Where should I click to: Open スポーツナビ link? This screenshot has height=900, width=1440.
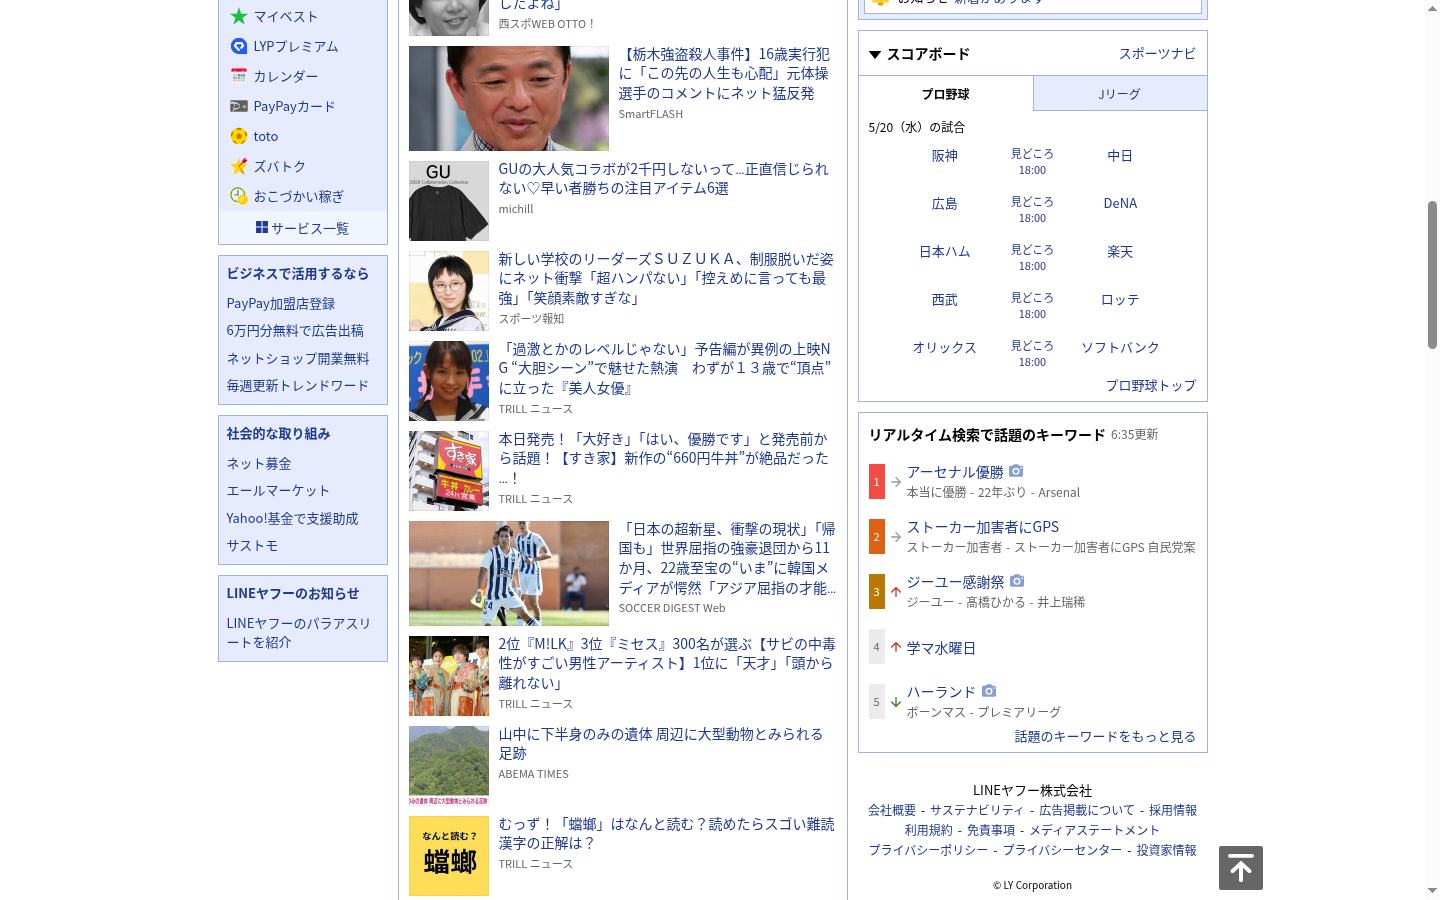1157,54
